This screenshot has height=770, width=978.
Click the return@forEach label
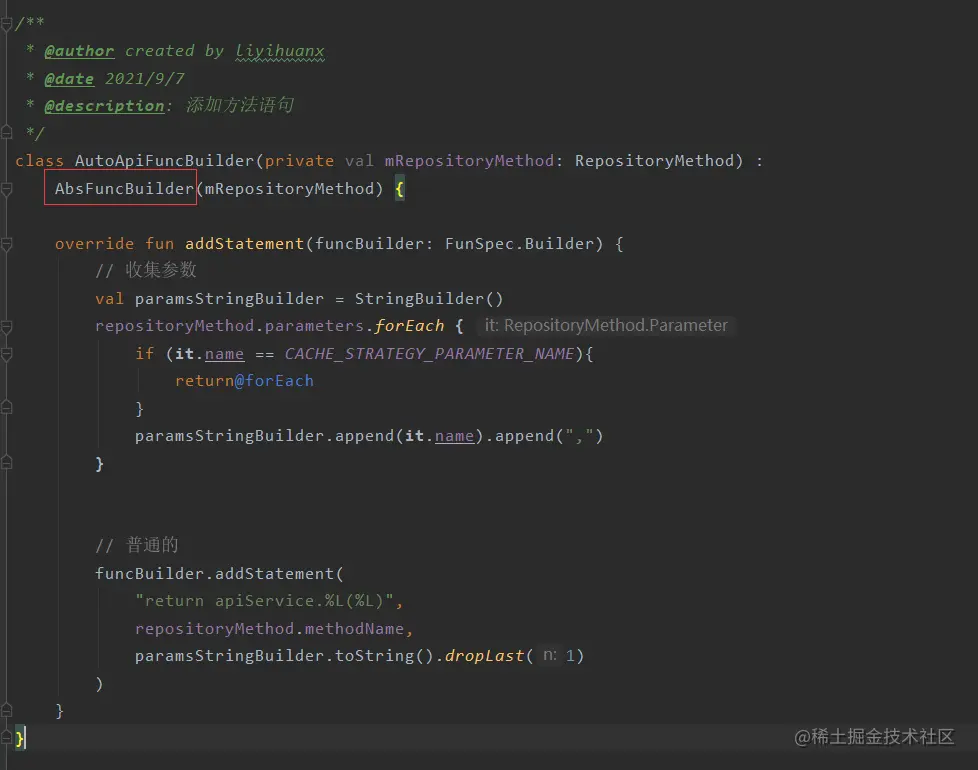[244, 381]
